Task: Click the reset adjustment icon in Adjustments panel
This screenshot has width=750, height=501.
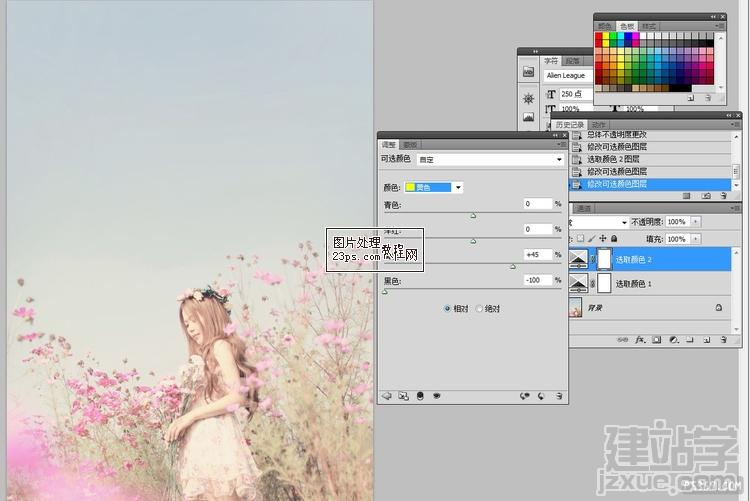Action: (541, 396)
